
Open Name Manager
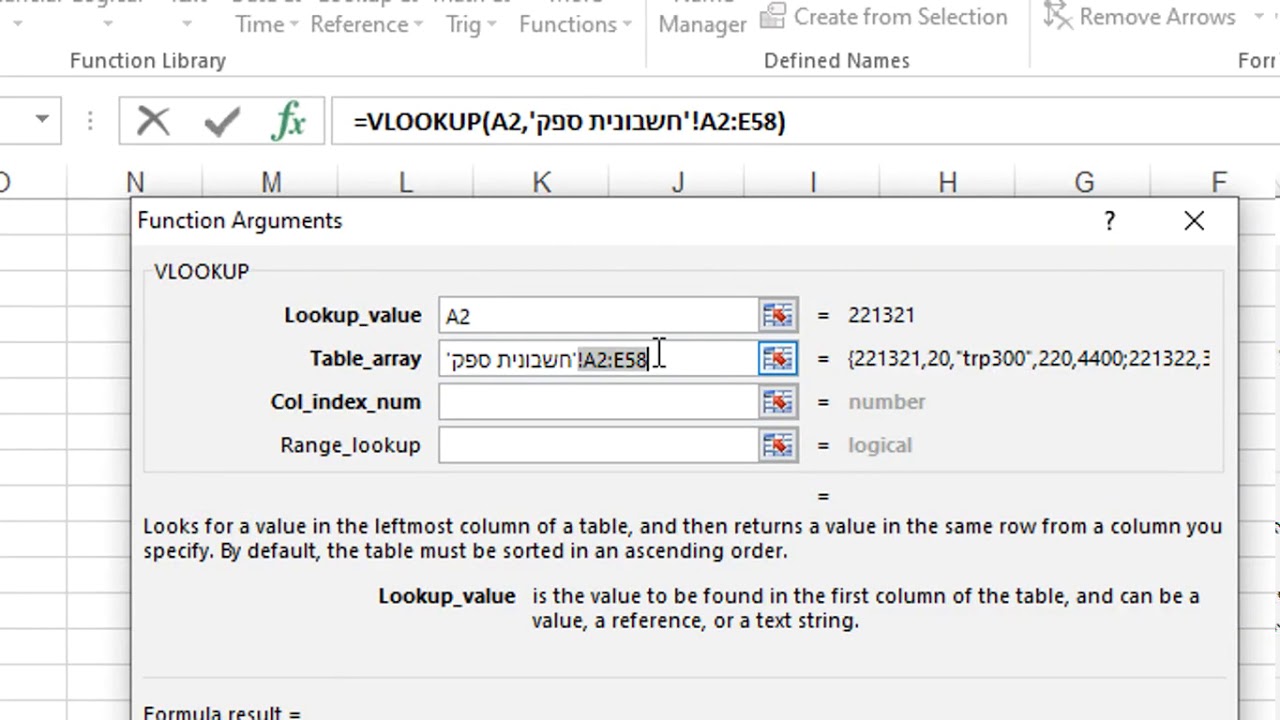click(702, 18)
